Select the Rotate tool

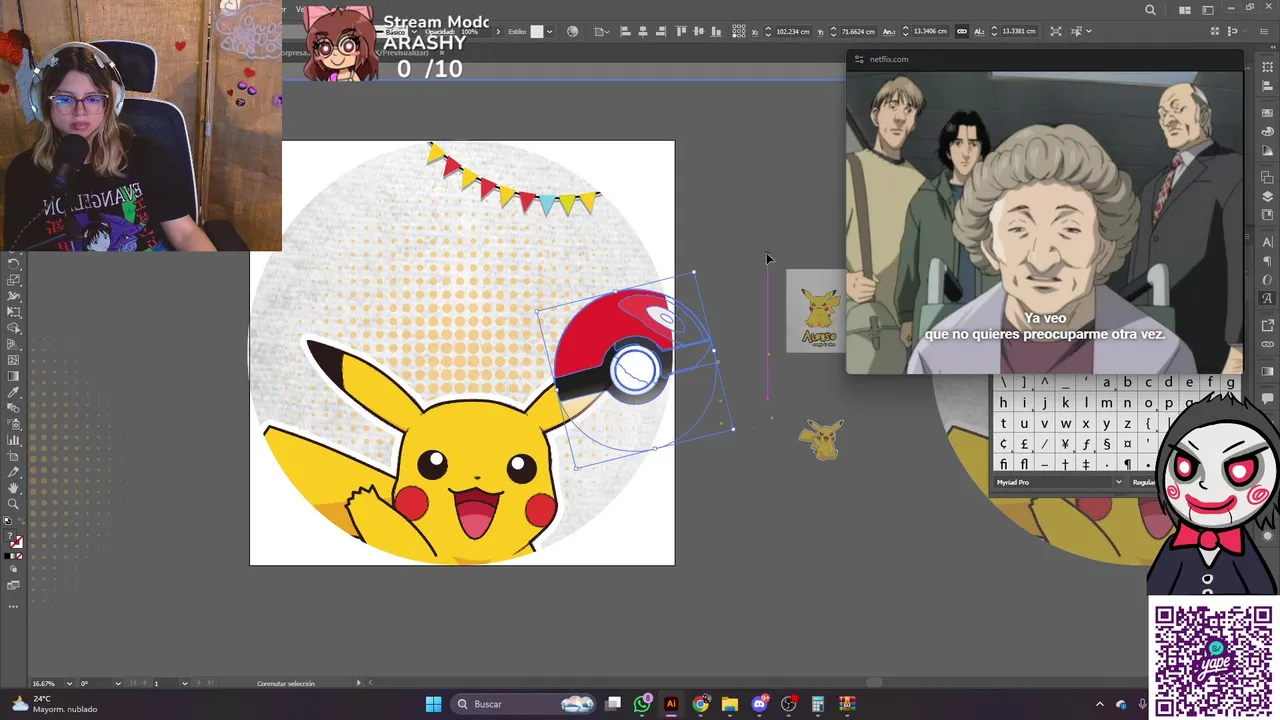pos(14,264)
